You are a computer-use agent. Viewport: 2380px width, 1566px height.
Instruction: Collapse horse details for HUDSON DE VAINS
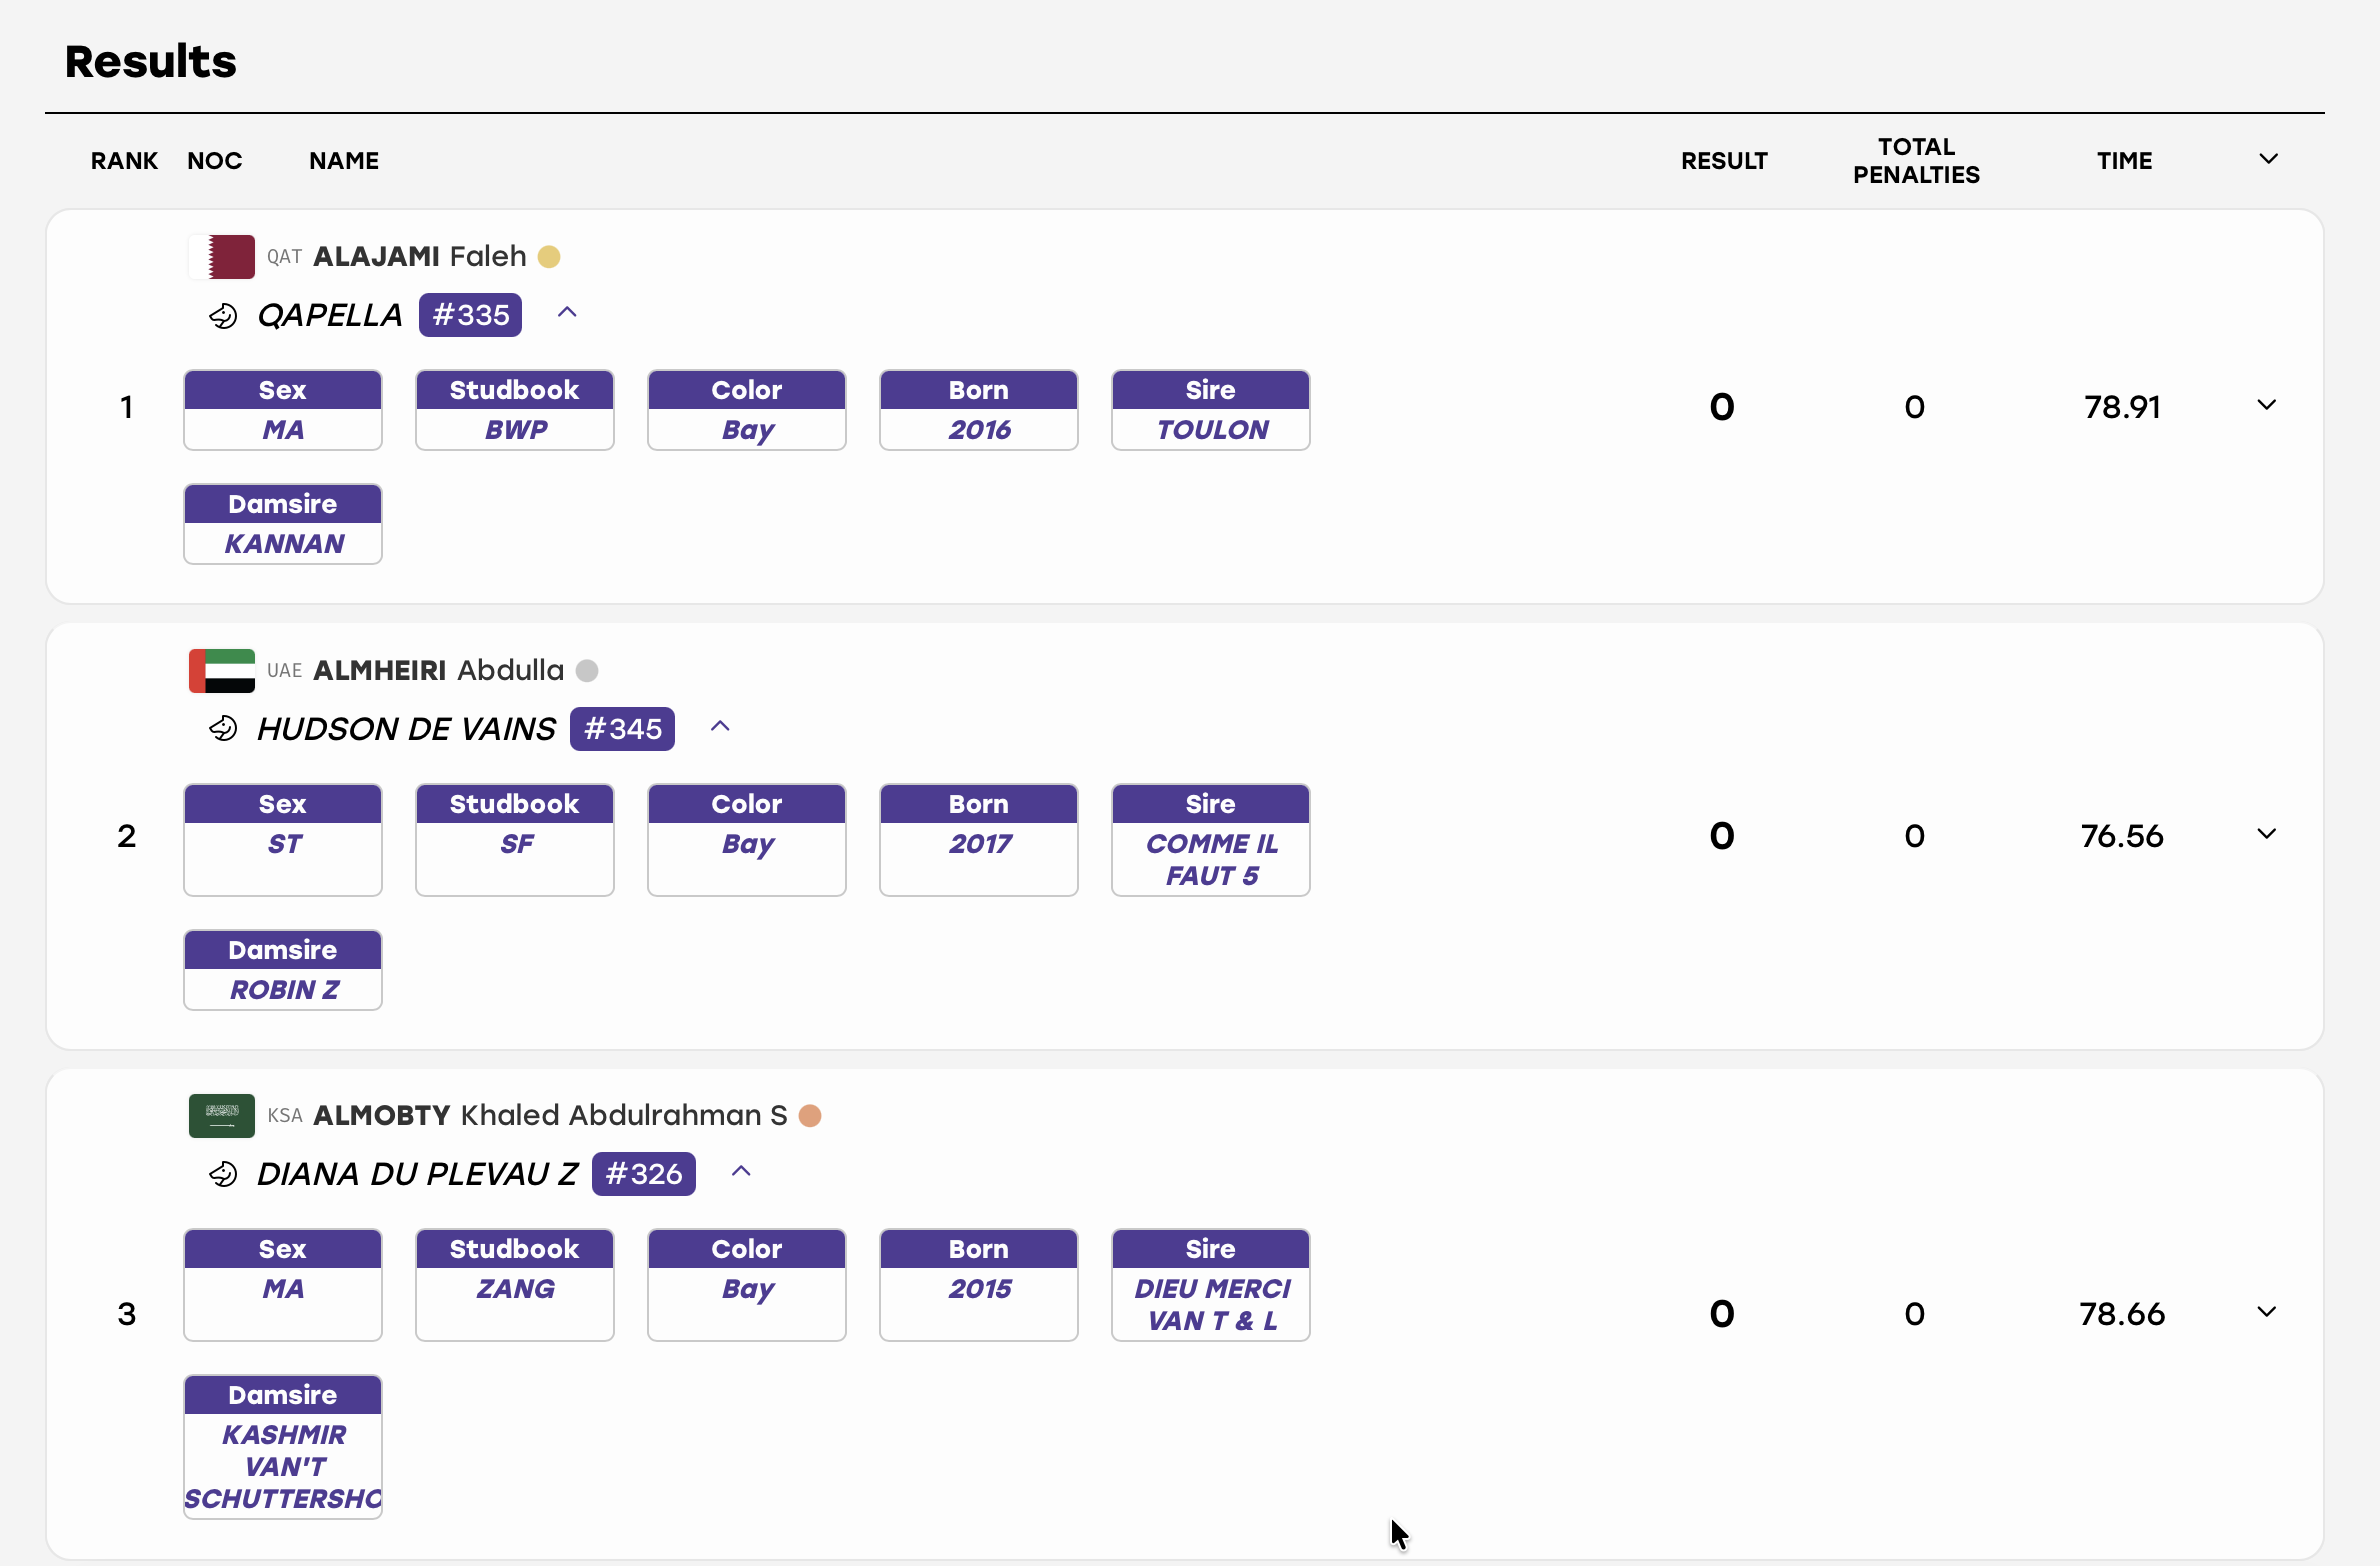coord(720,727)
